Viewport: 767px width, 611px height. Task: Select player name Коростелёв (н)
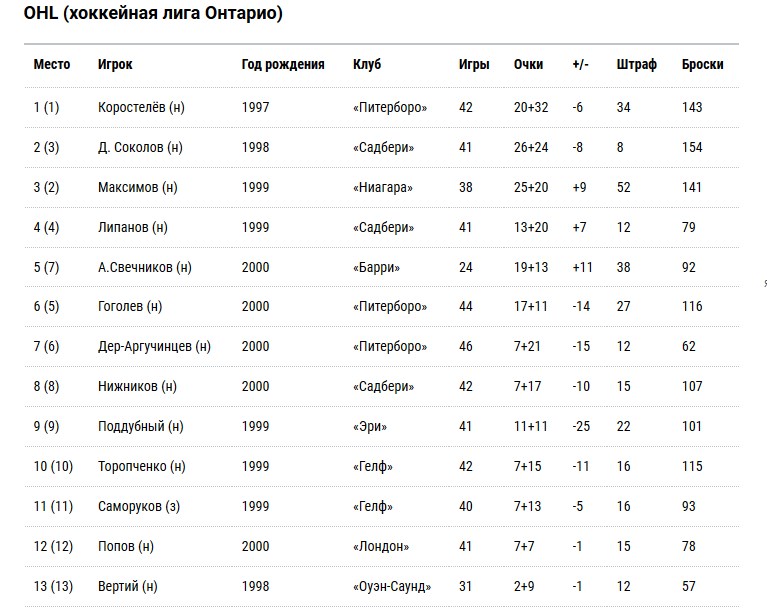coord(141,107)
